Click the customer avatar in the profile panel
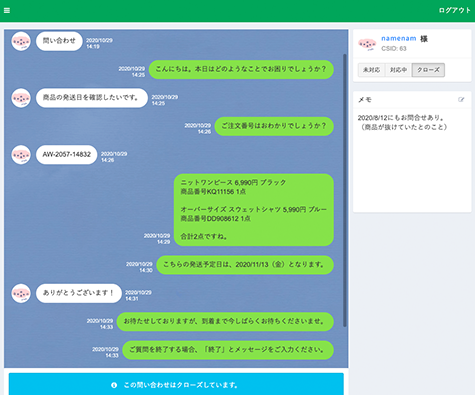 [367, 44]
